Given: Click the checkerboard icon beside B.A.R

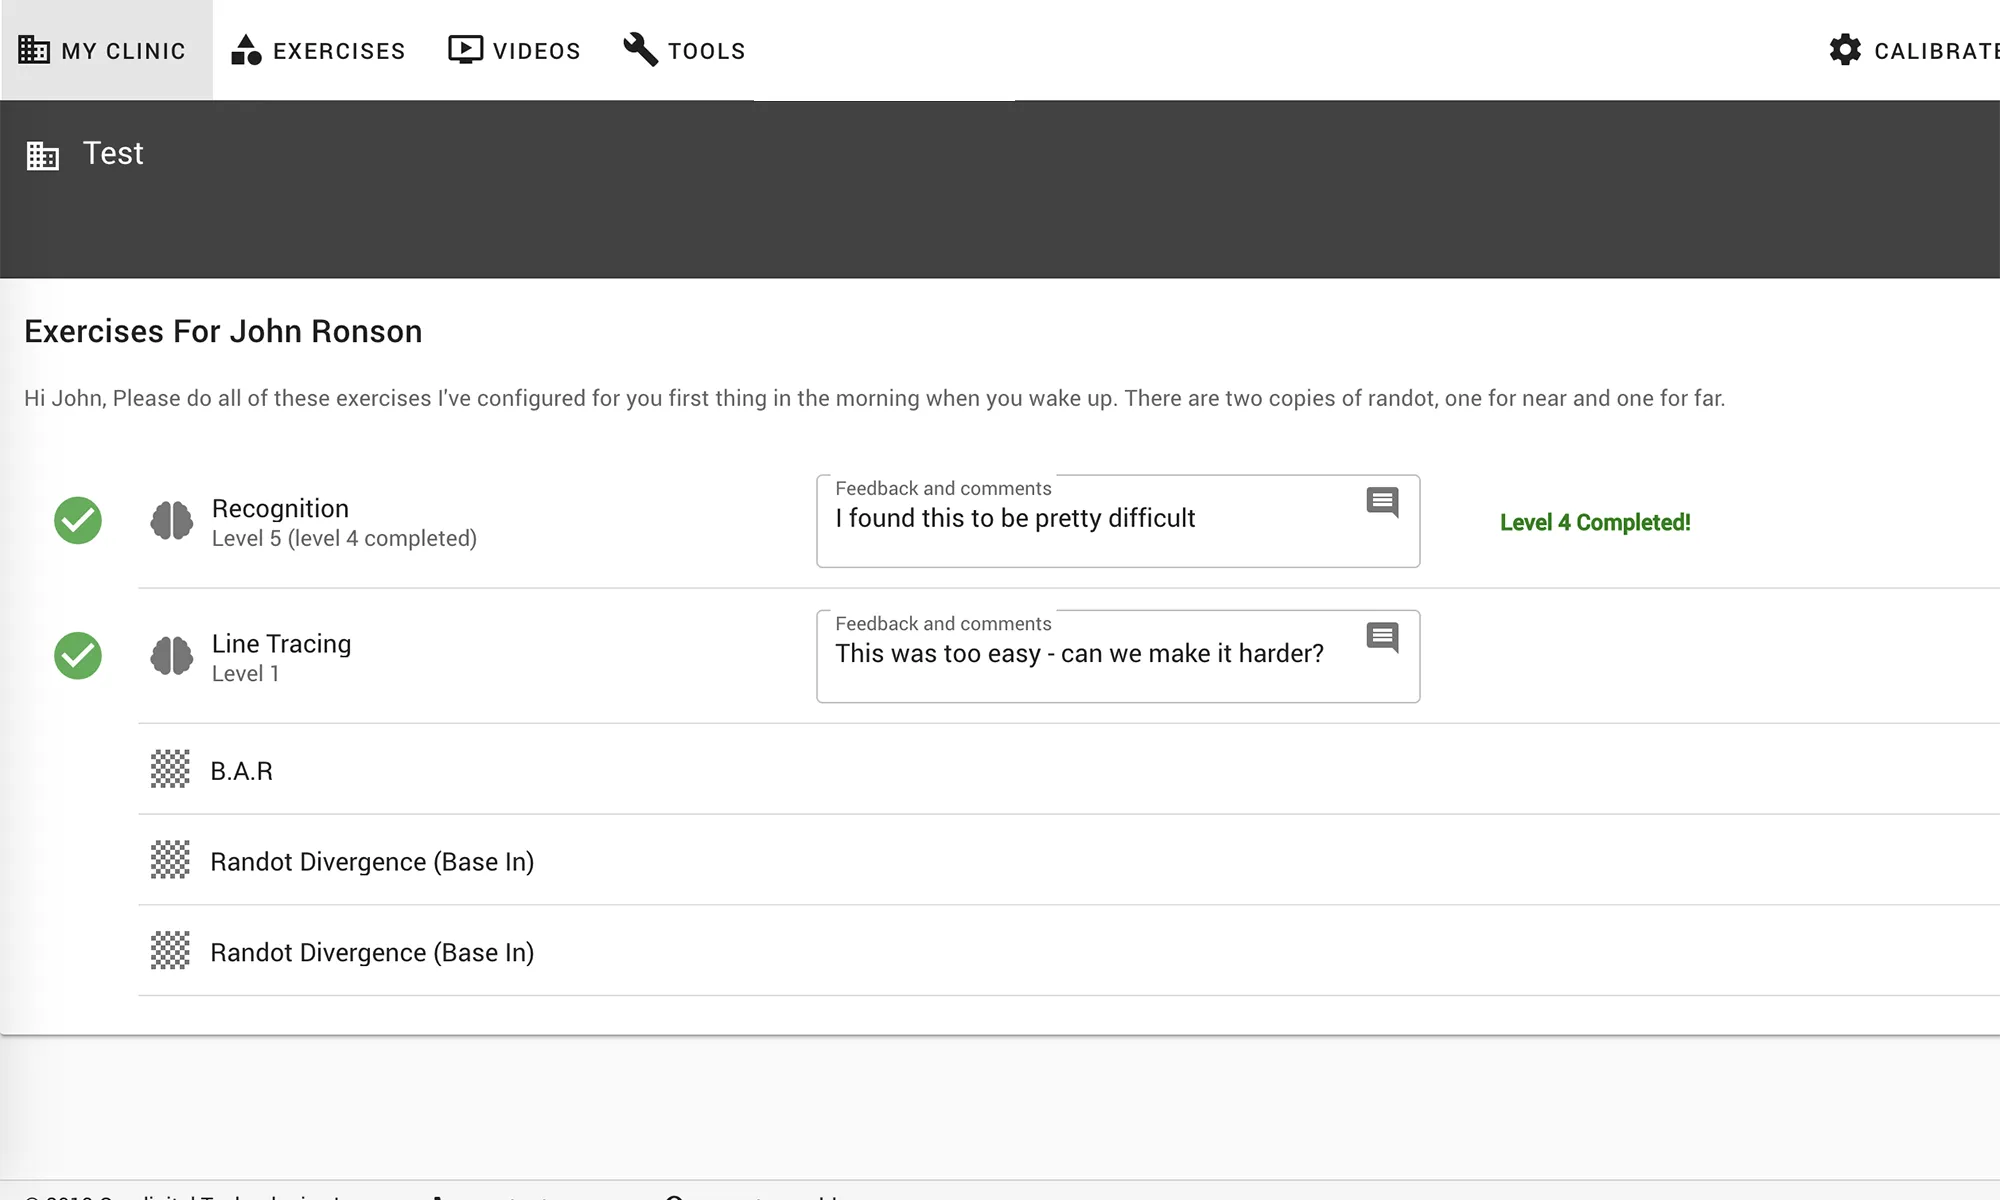Looking at the screenshot, I should (170, 770).
